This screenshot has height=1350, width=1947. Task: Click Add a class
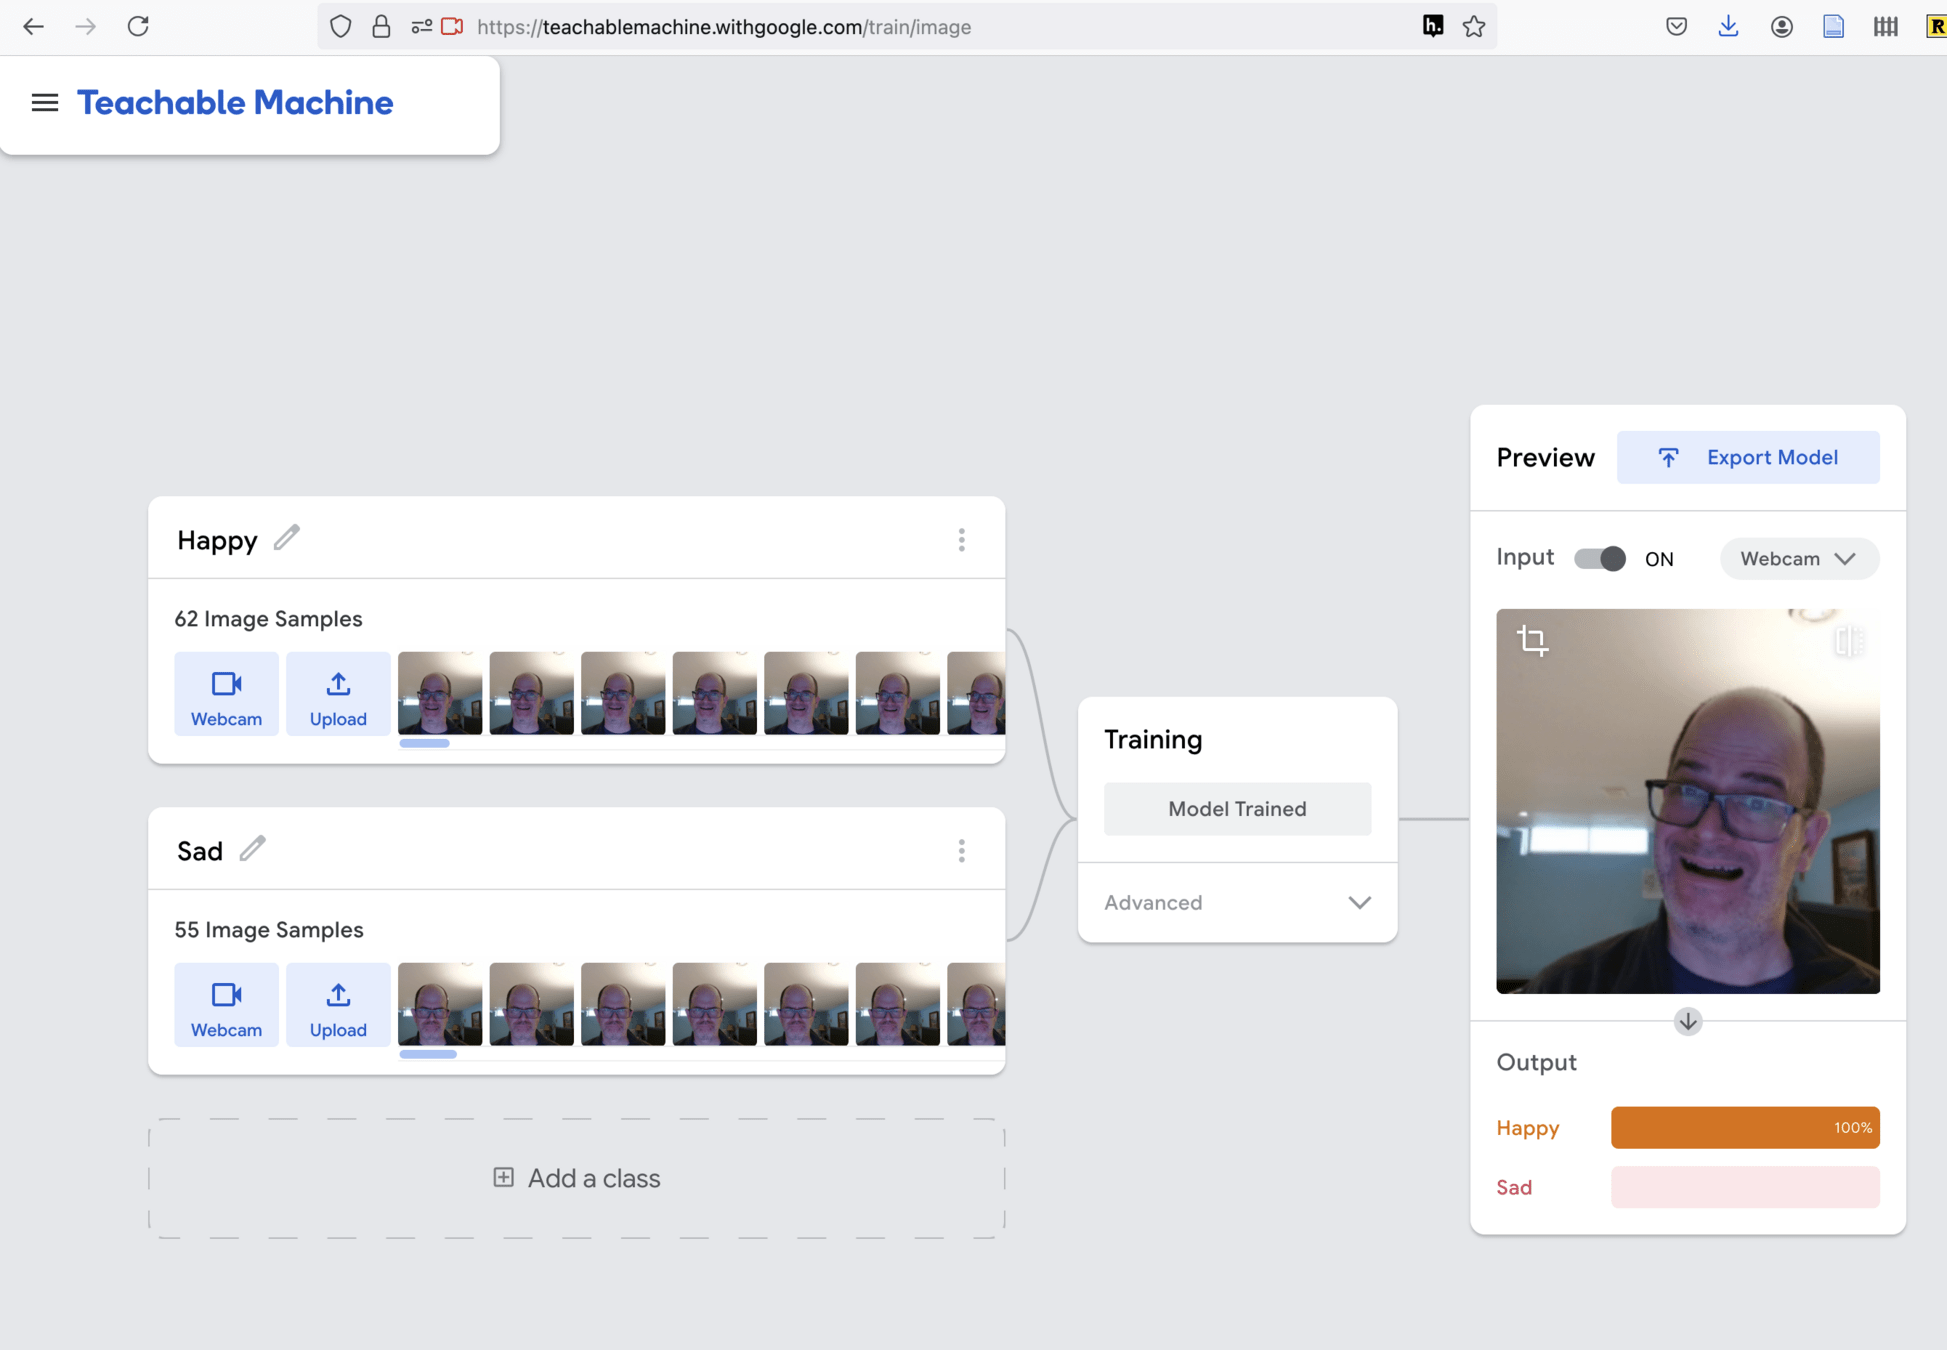(x=577, y=1178)
